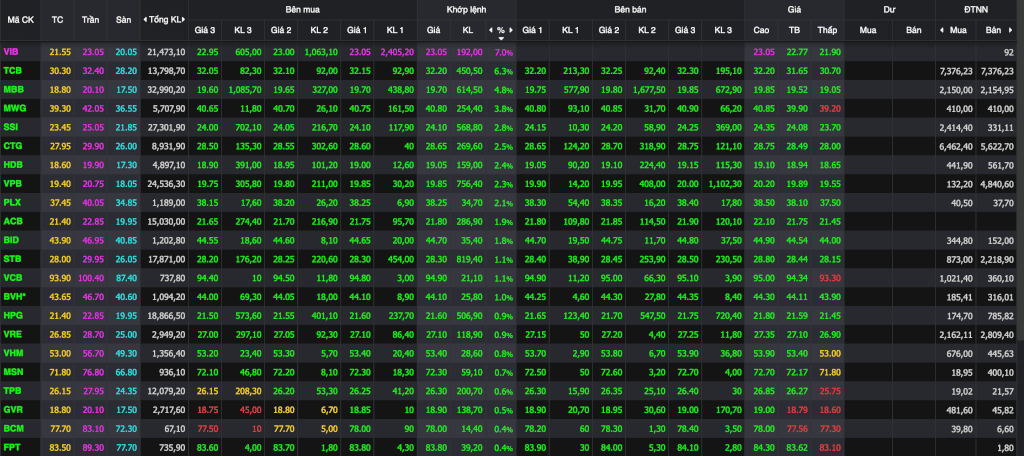Viewport: 1024px width, 456px height.
Task: Click TCB's total volume 13,798,70
Action: coord(166,71)
